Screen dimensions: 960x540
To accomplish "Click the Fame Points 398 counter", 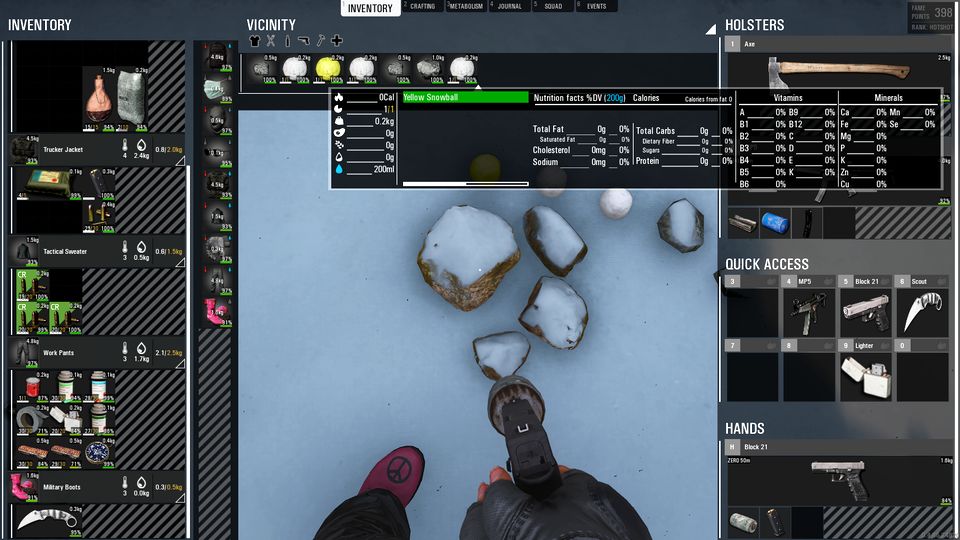I will coord(931,13).
